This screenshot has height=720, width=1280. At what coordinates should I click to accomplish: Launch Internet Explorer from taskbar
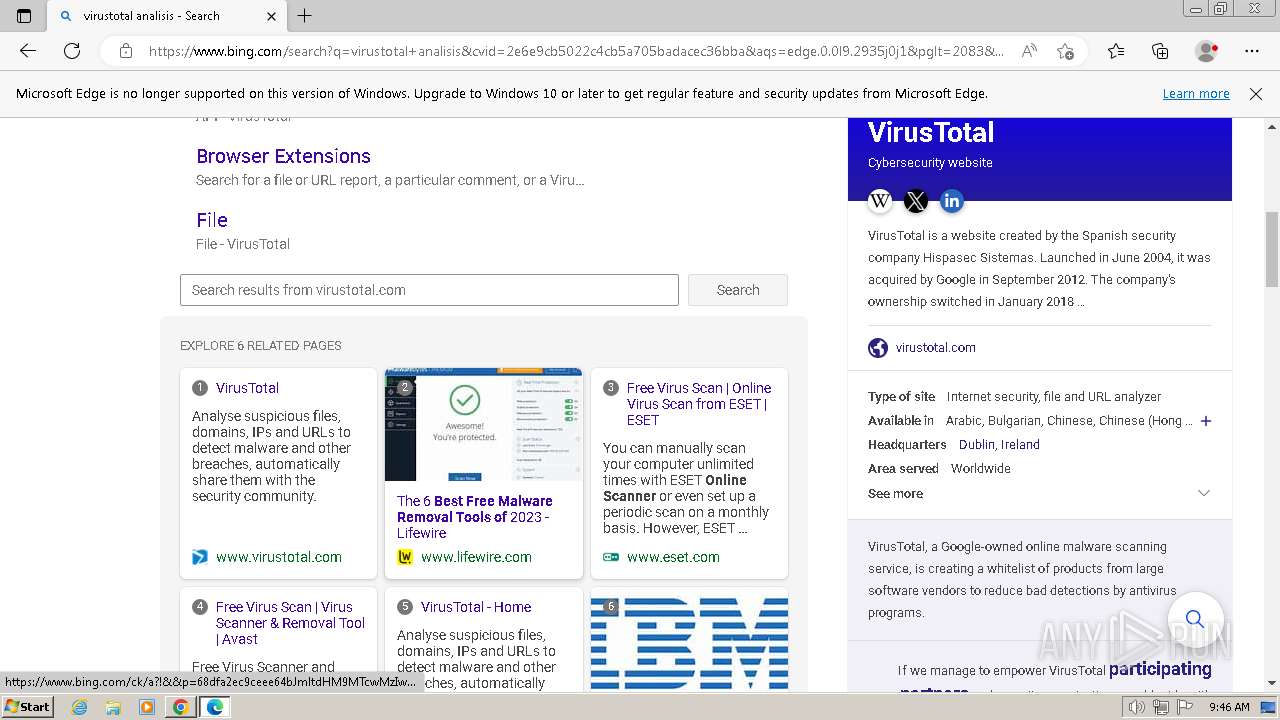pyautogui.click(x=79, y=707)
